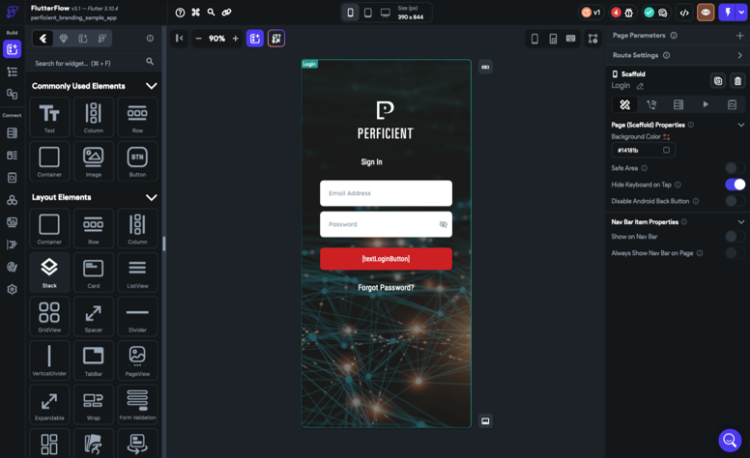Click the Forgot Password? text on canvas
Screen dimensions: 750x458
(x=386, y=287)
